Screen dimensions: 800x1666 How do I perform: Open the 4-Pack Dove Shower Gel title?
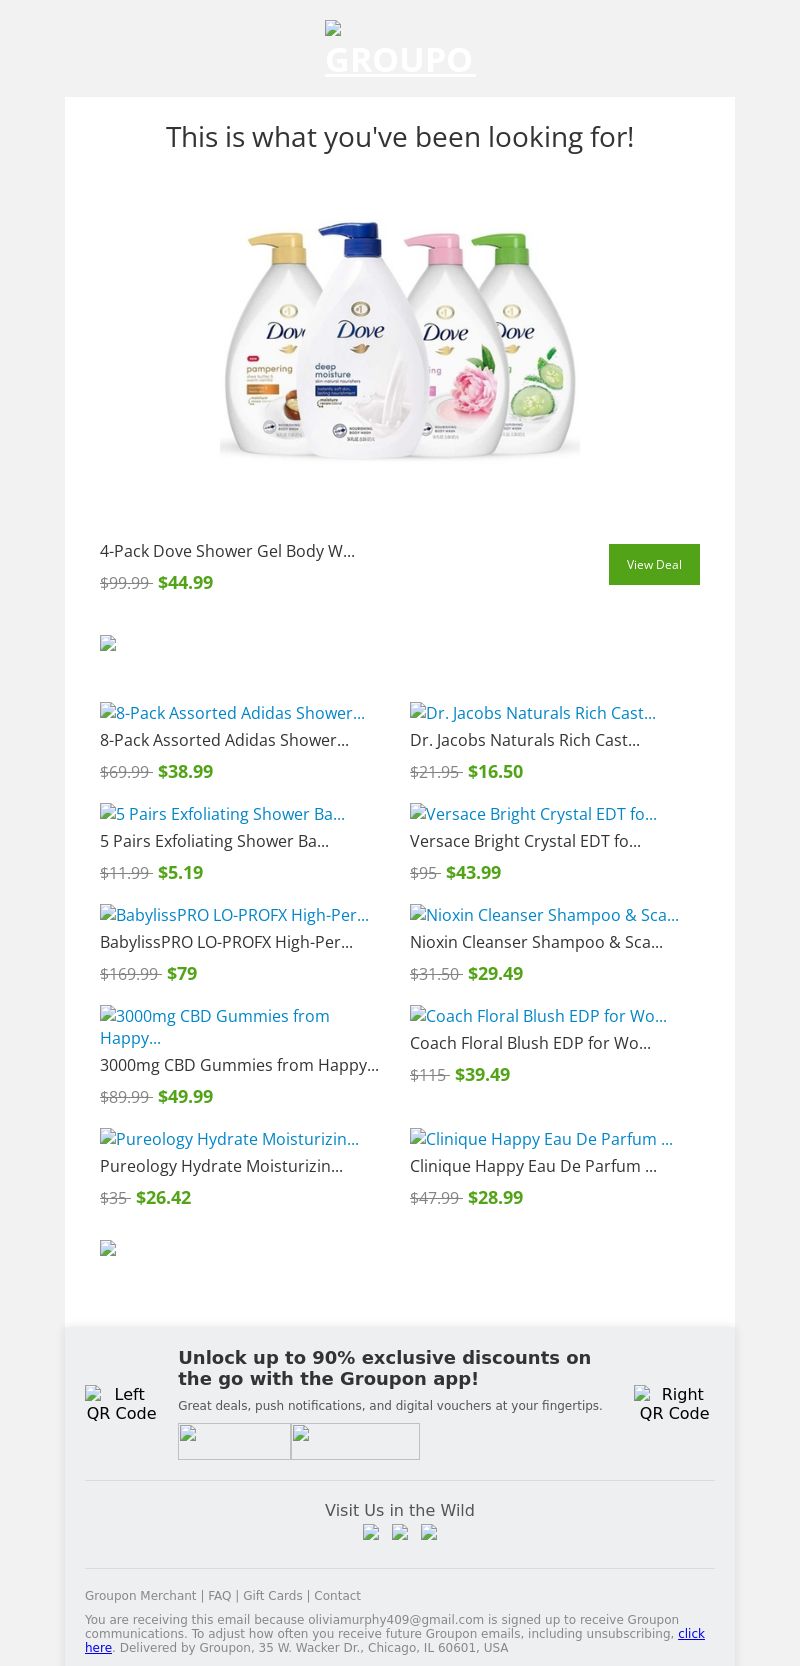(x=227, y=551)
